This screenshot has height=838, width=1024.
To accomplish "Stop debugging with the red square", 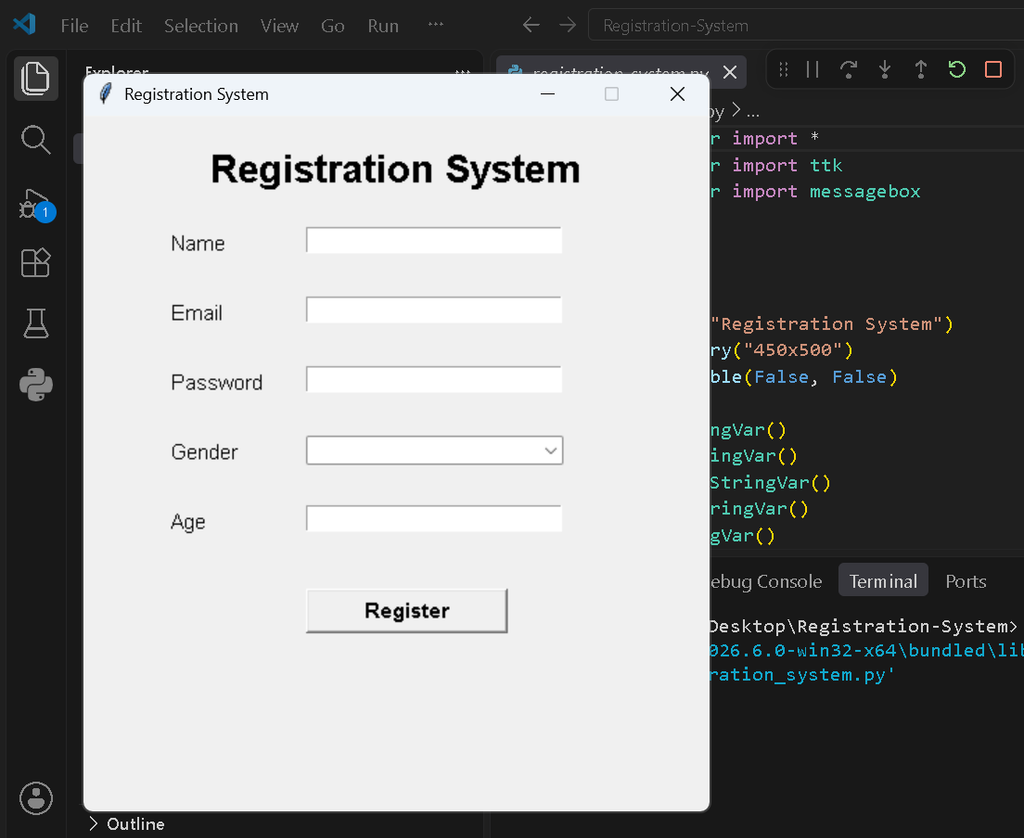I will pos(993,69).
